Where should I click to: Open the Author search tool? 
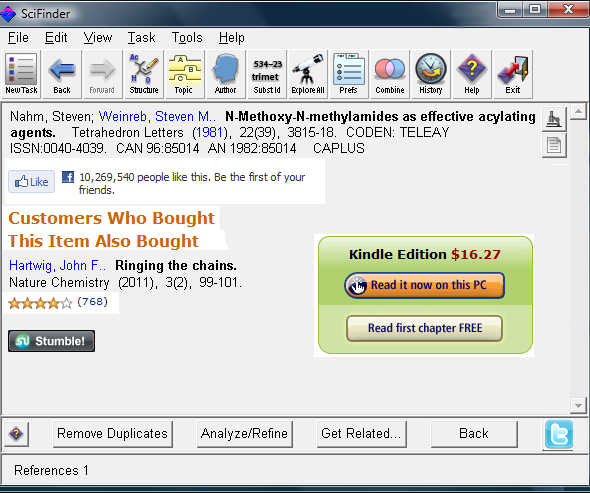click(x=225, y=74)
